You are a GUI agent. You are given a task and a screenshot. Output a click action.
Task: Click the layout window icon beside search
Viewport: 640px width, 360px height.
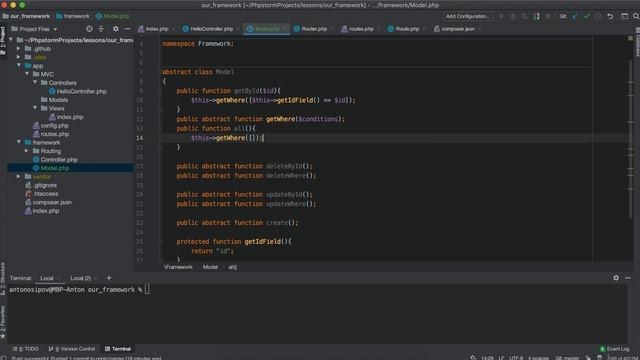pos(624,16)
